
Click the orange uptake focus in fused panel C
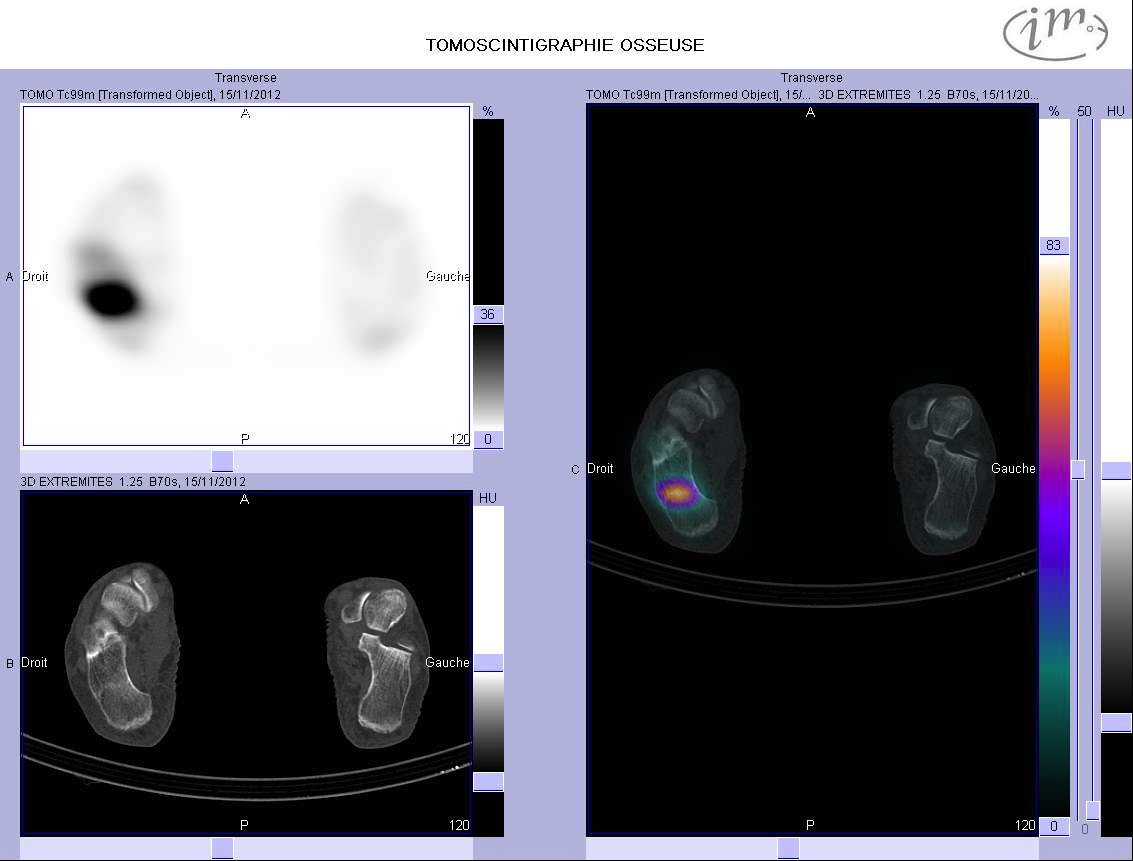(677, 493)
